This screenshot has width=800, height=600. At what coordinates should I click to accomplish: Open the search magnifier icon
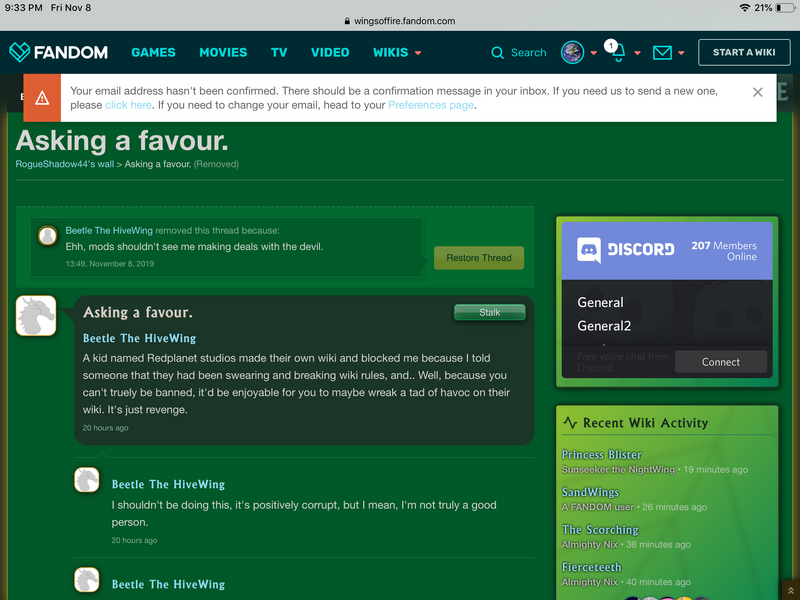point(498,53)
